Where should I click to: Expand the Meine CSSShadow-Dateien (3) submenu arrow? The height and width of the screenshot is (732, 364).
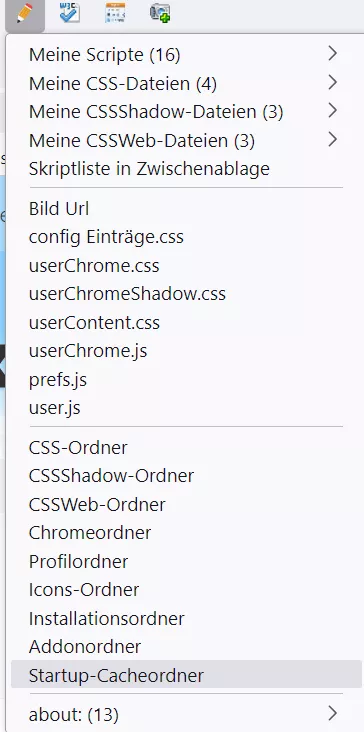point(332,111)
